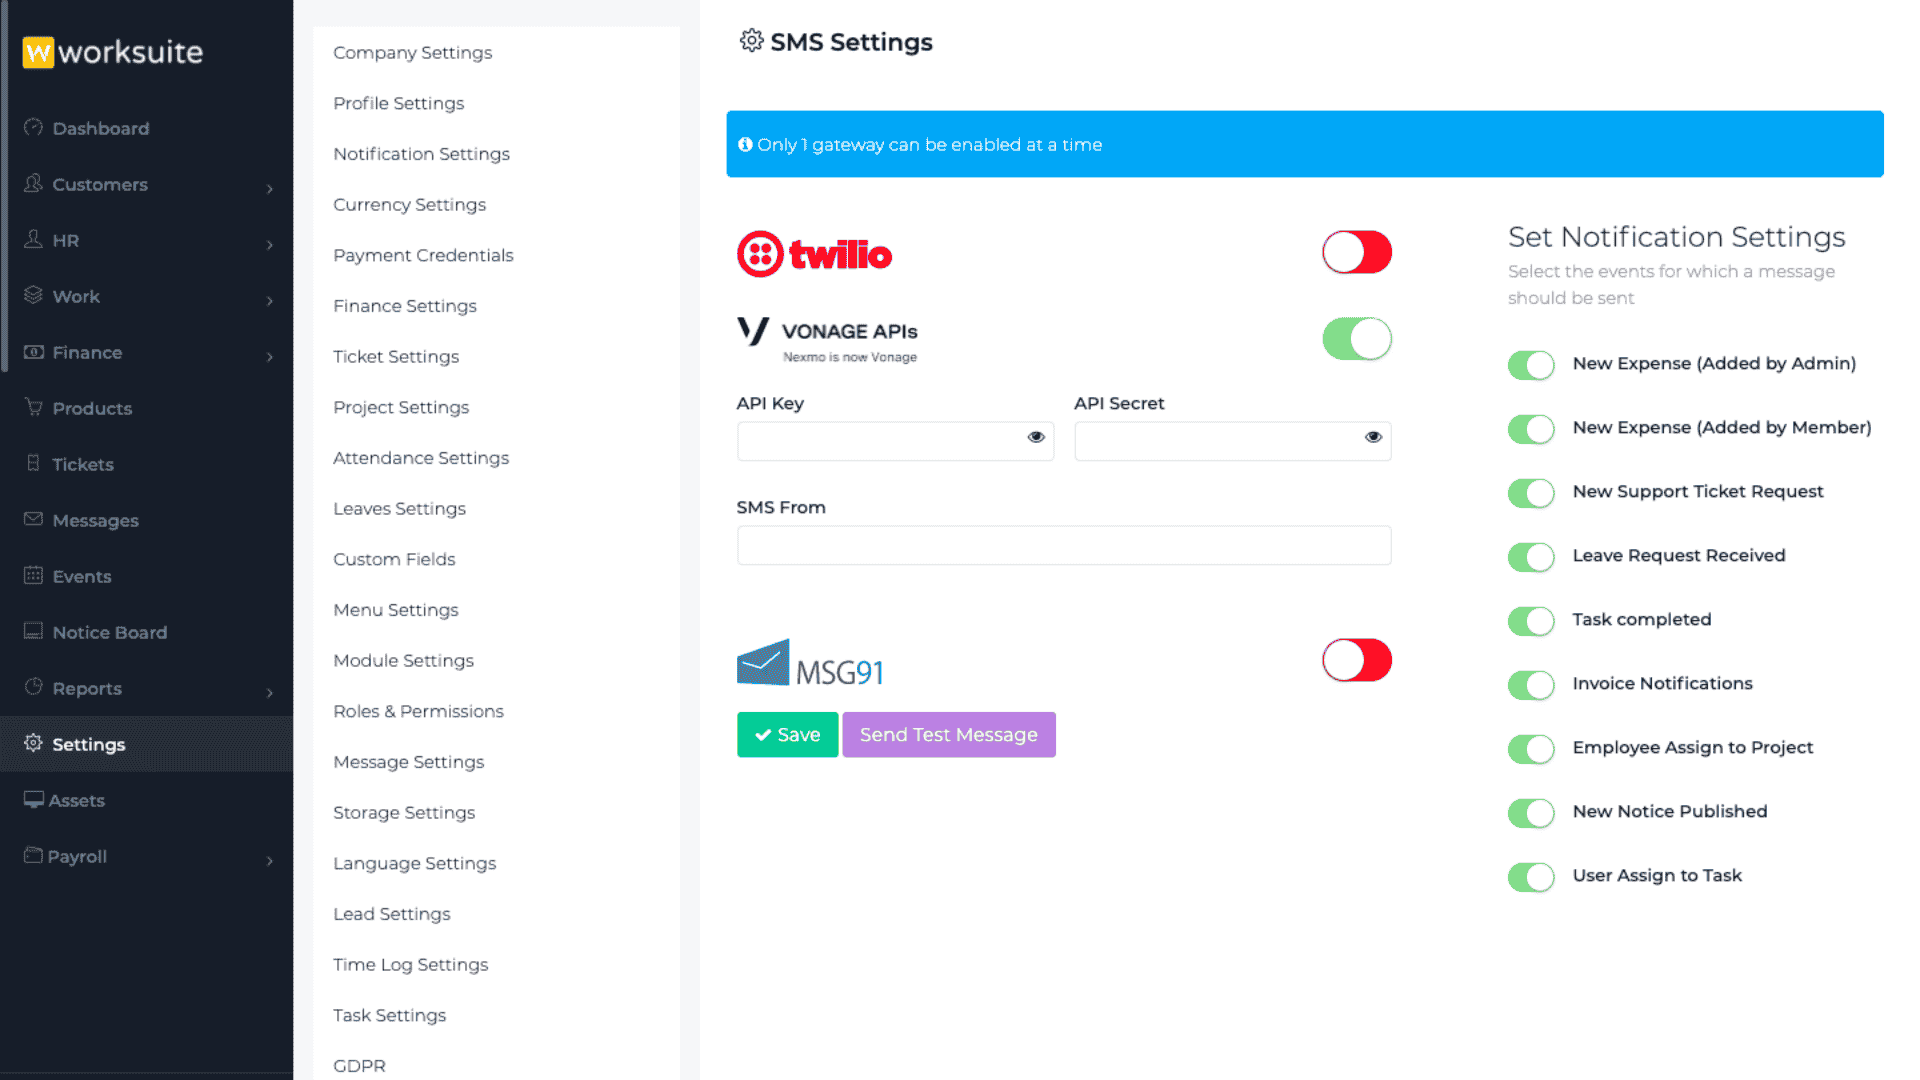Image resolution: width=1920 pixels, height=1080 pixels.
Task: Open Ticket Settings link
Action: [x=396, y=356]
